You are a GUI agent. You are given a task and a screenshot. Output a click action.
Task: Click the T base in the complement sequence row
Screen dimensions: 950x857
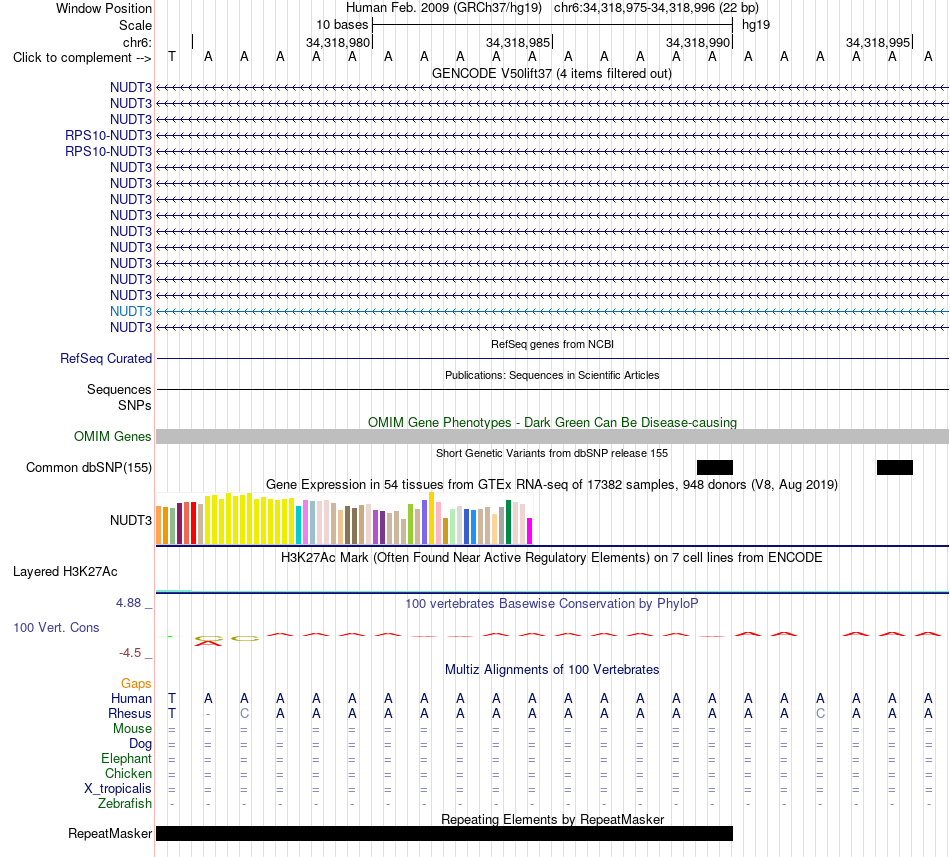pyautogui.click(x=172, y=56)
